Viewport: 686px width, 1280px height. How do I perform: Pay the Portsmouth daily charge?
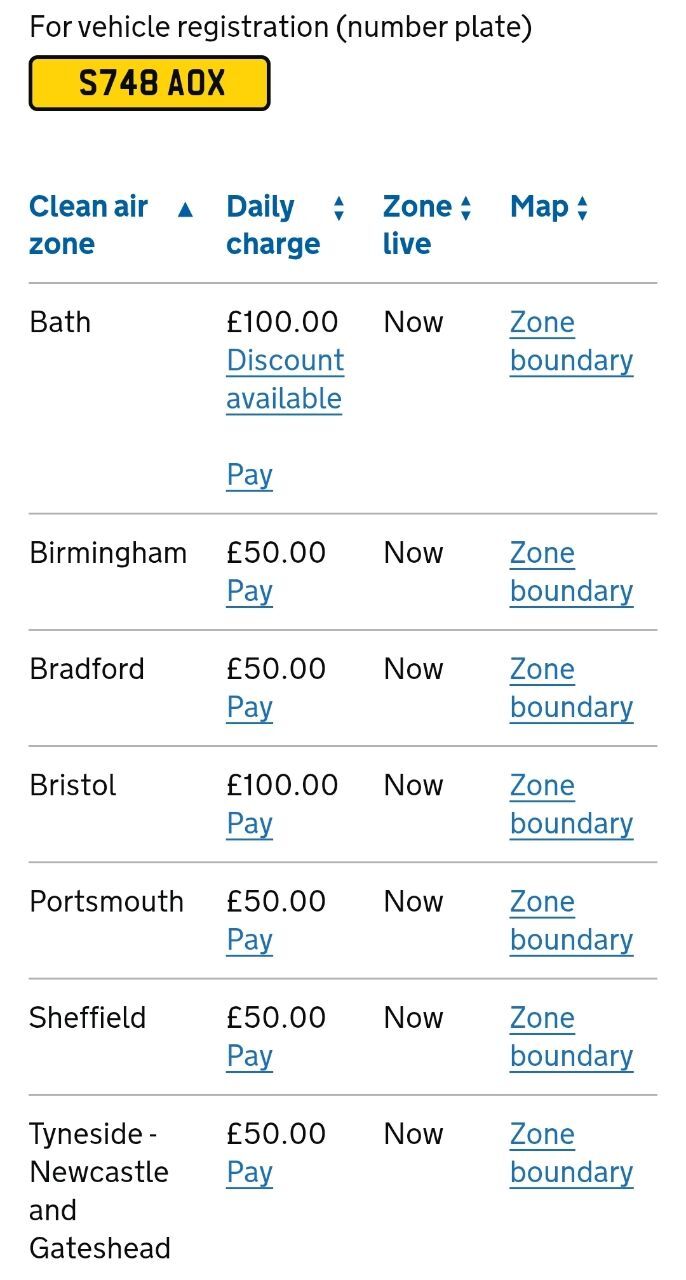249,940
